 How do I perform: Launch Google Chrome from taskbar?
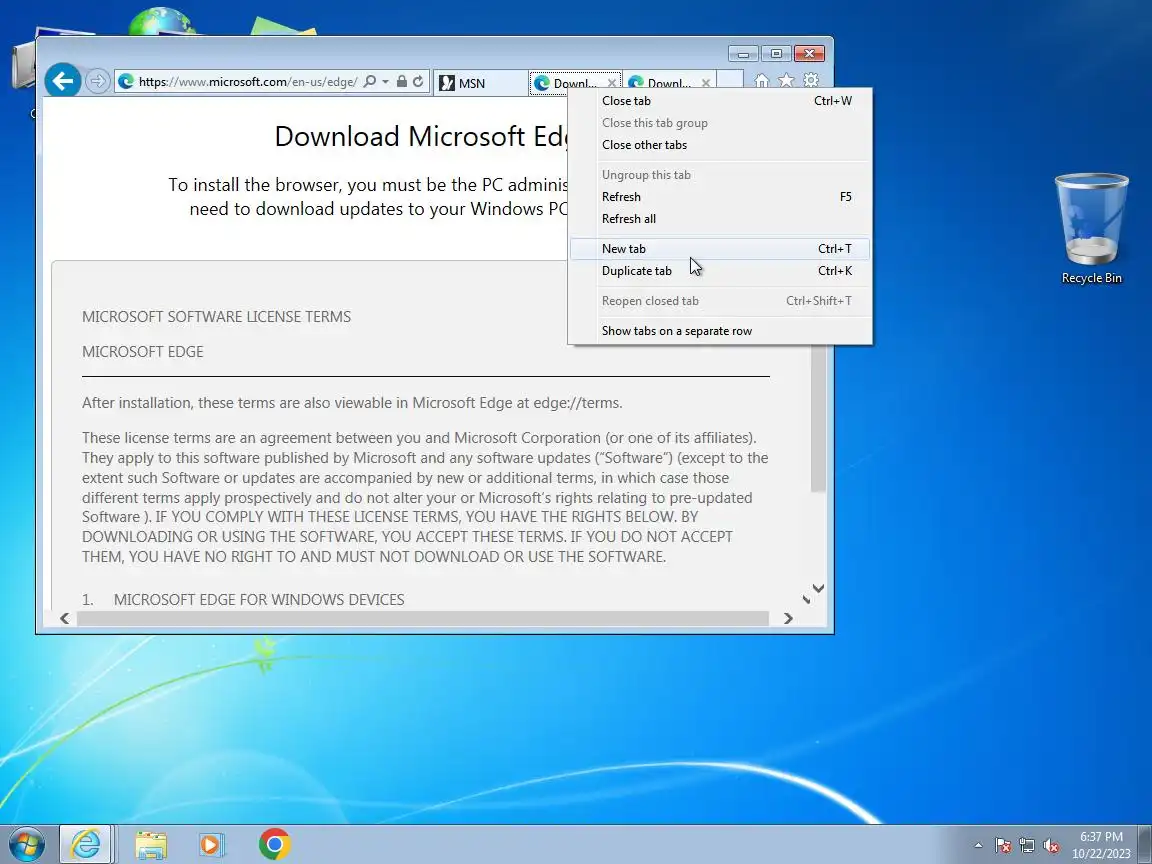tap(275, 844)
